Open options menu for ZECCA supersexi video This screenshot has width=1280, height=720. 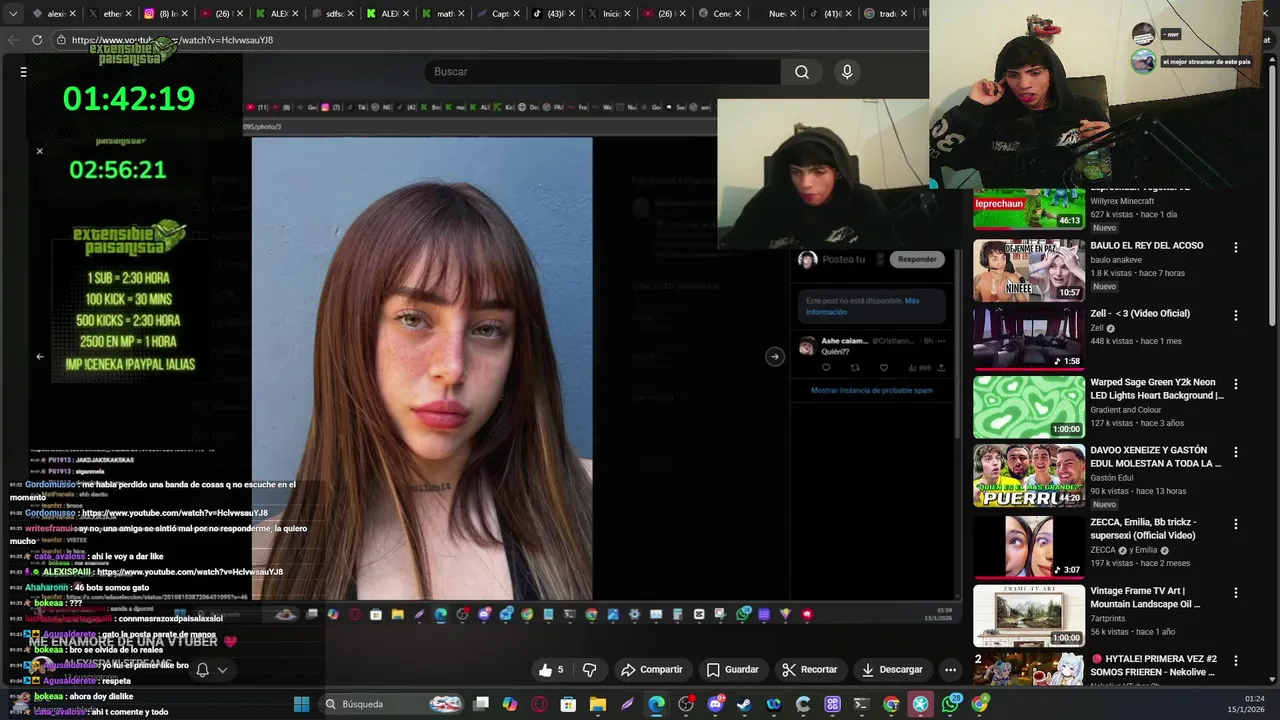(x=1236, y=523)
